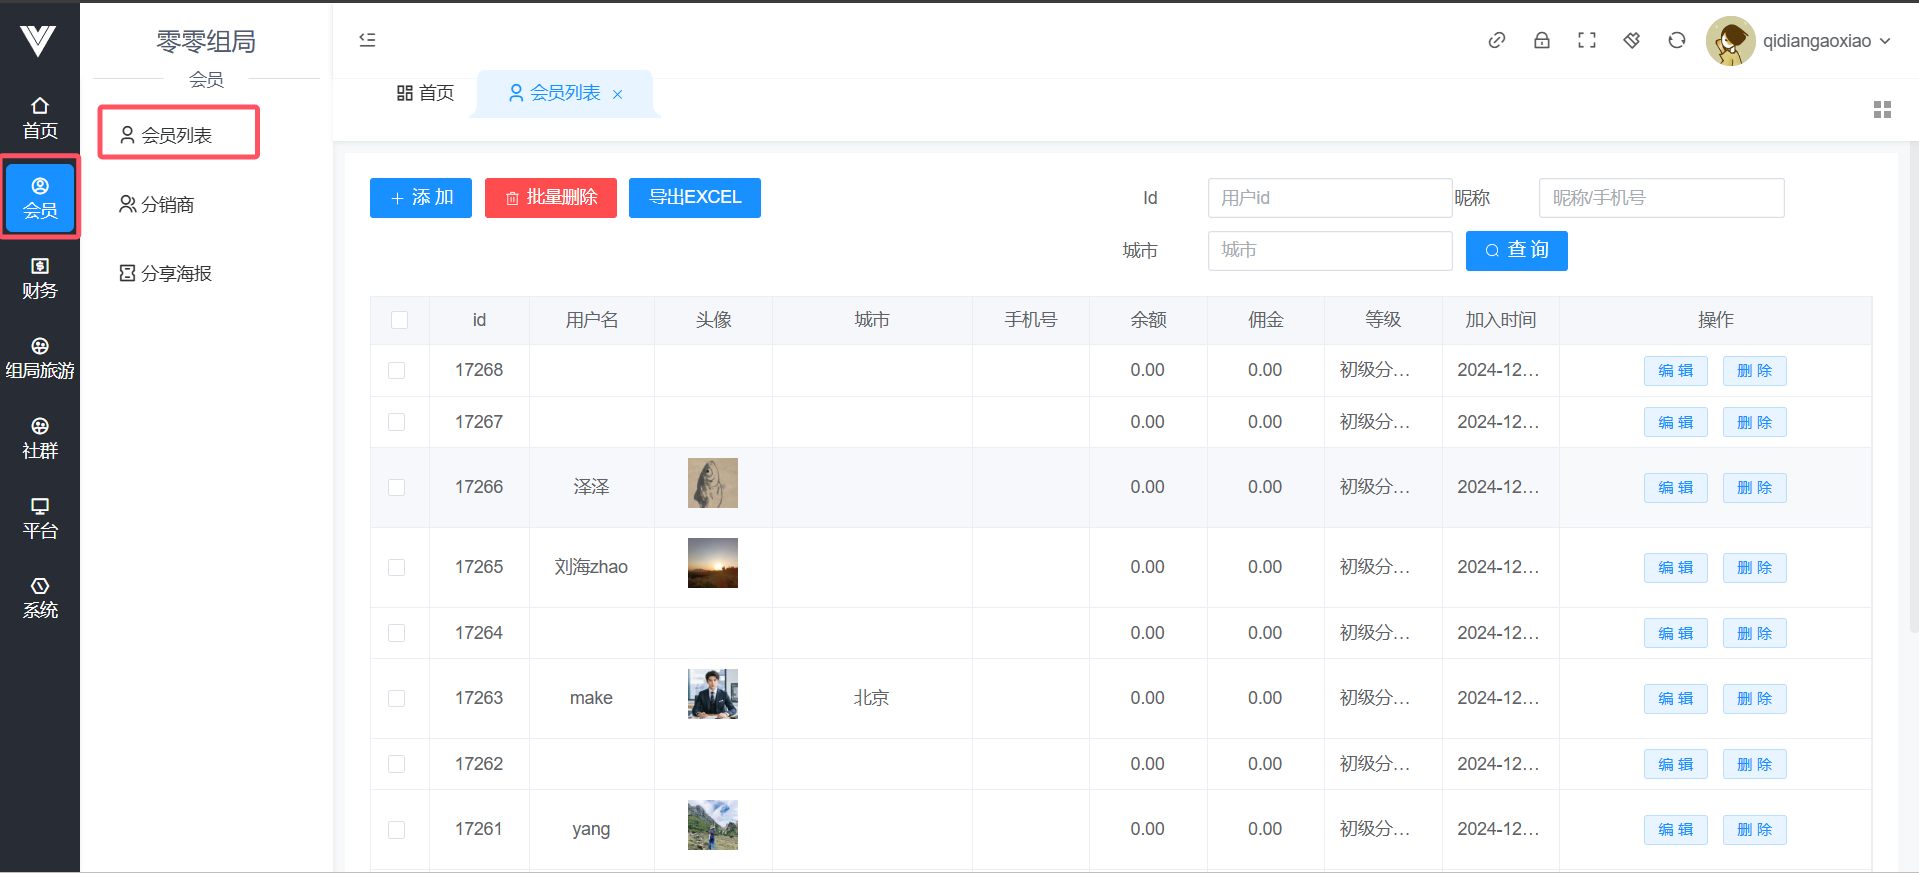Focus the 昵称/手机号 search field

[1660, 198]
